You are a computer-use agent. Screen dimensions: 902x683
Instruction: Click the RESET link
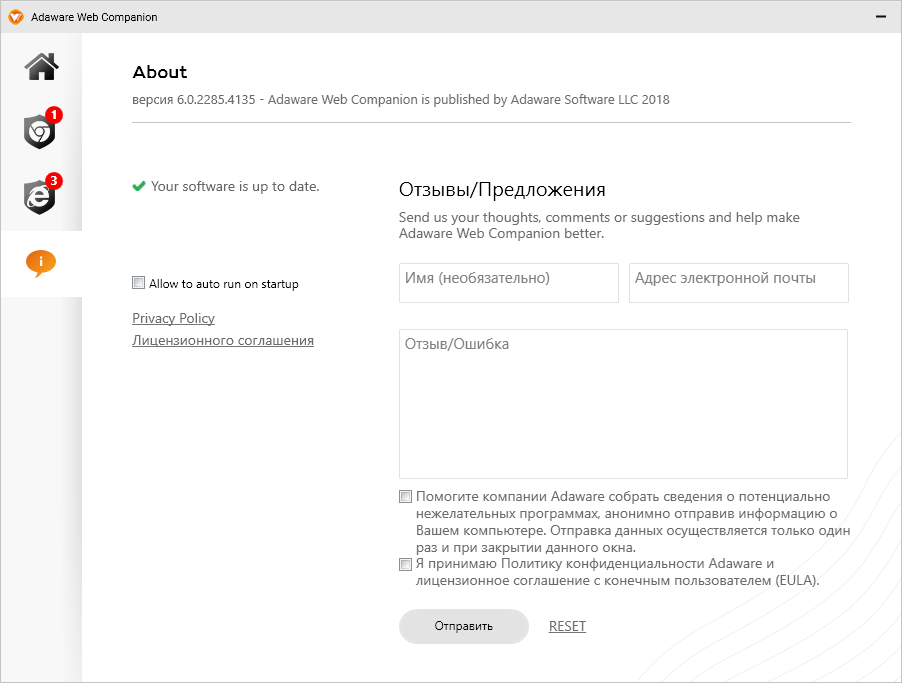click(567, 626)
